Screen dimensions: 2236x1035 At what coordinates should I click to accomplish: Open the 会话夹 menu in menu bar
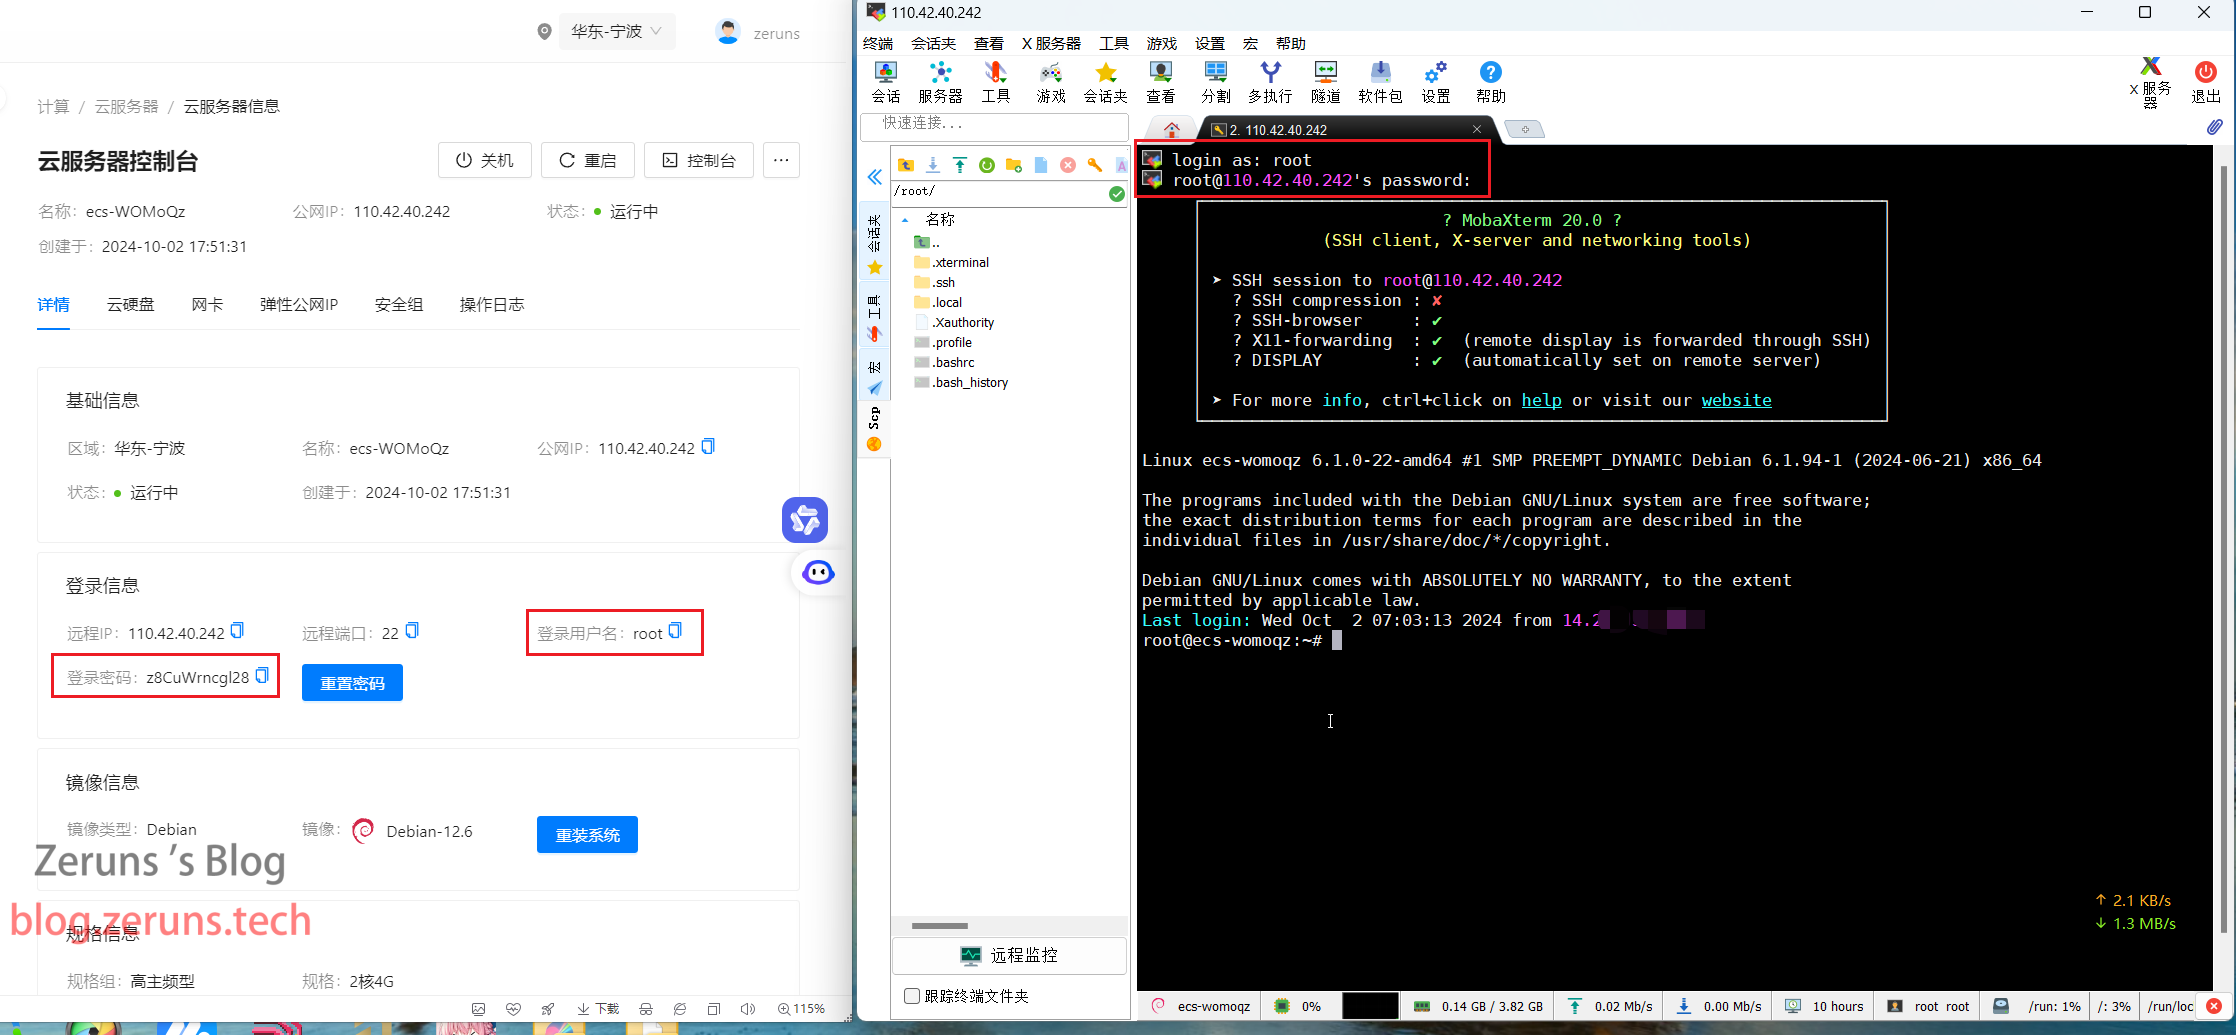click(933, 43)
